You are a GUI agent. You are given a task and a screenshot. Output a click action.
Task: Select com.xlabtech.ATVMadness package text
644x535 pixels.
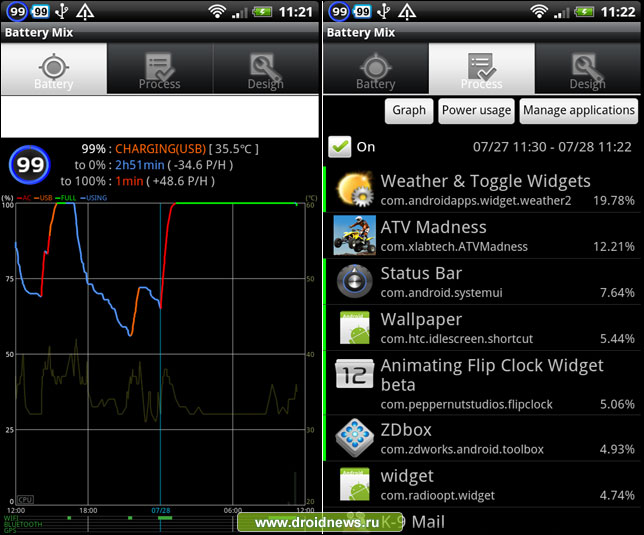454,247
